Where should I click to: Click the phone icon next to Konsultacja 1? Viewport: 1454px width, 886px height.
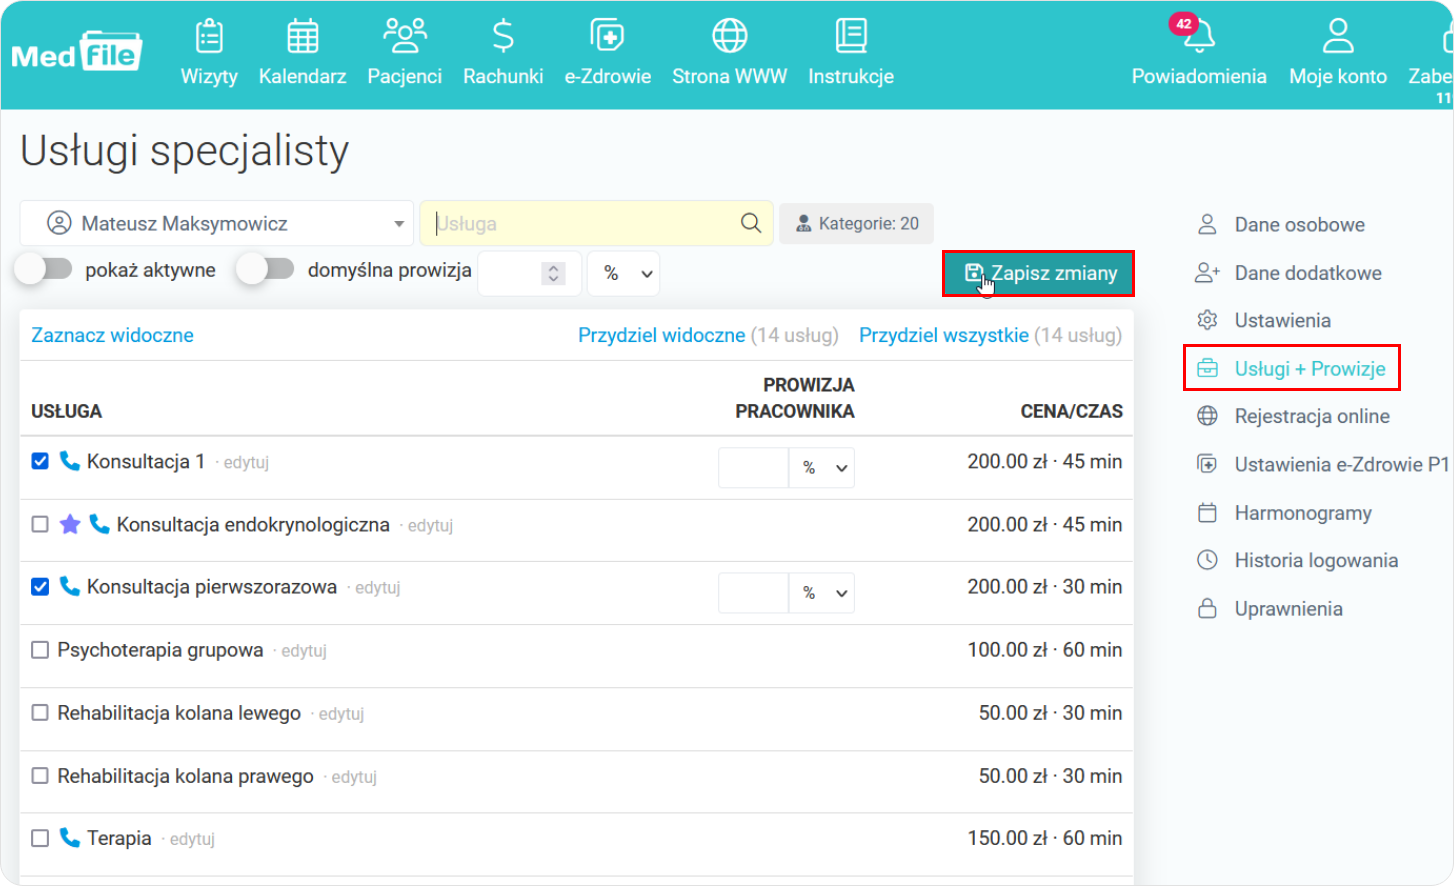click(x=69, y=461)
